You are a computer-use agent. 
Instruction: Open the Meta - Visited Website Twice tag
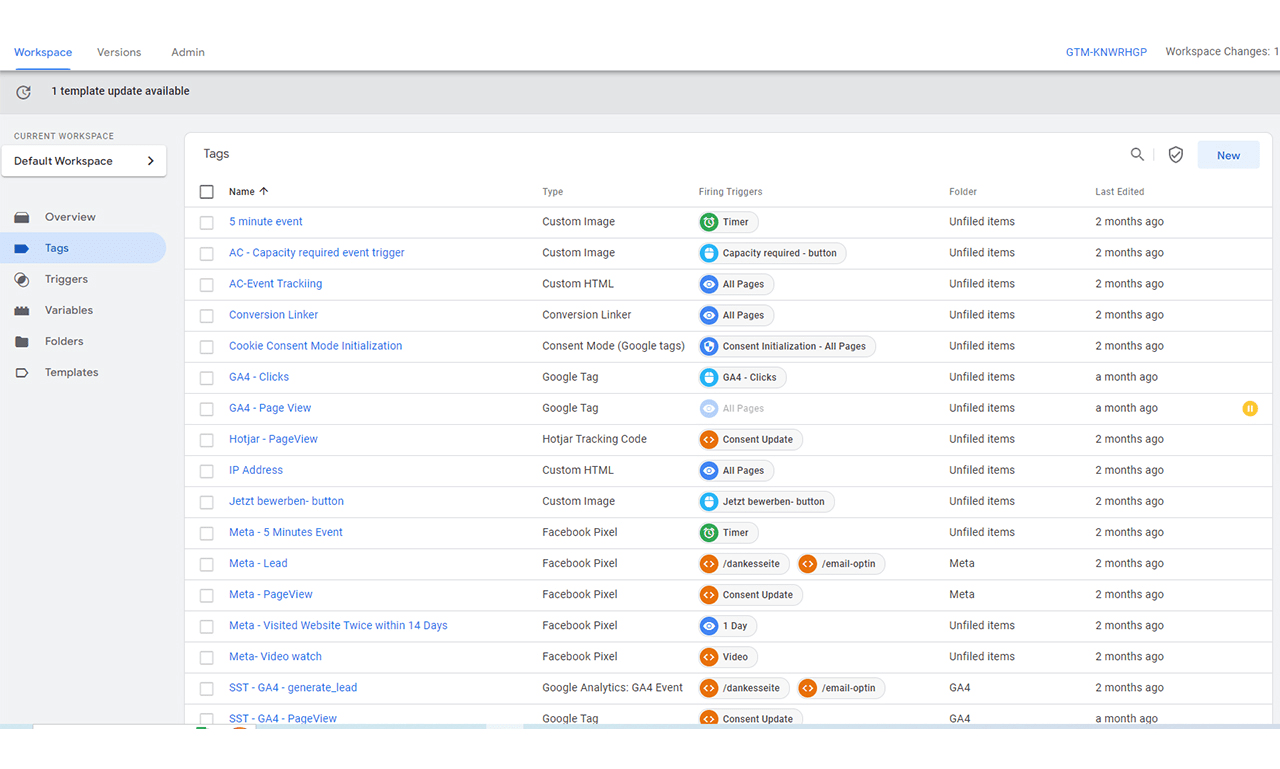tap(338, 625)
